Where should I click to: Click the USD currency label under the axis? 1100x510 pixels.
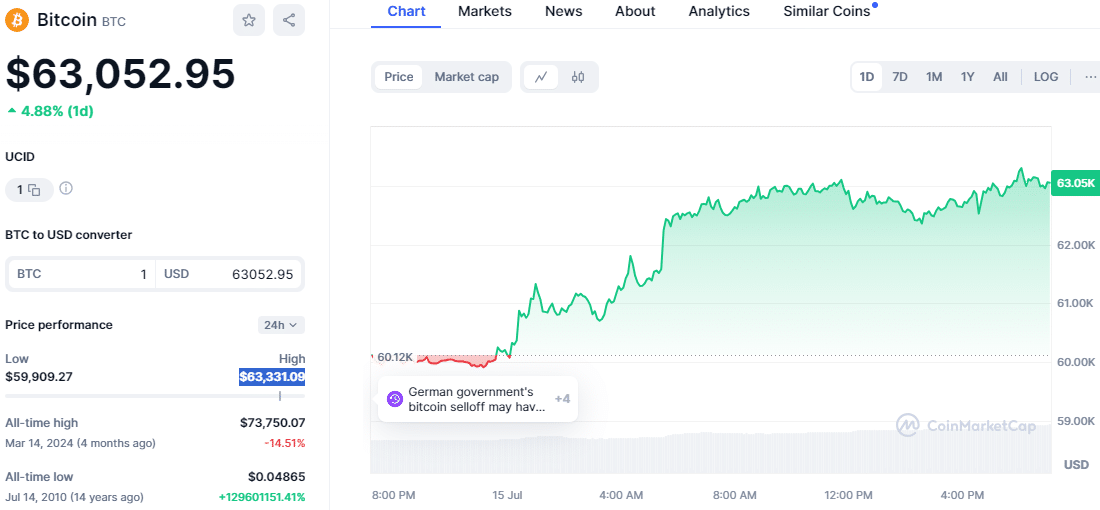pos(1076,464)
